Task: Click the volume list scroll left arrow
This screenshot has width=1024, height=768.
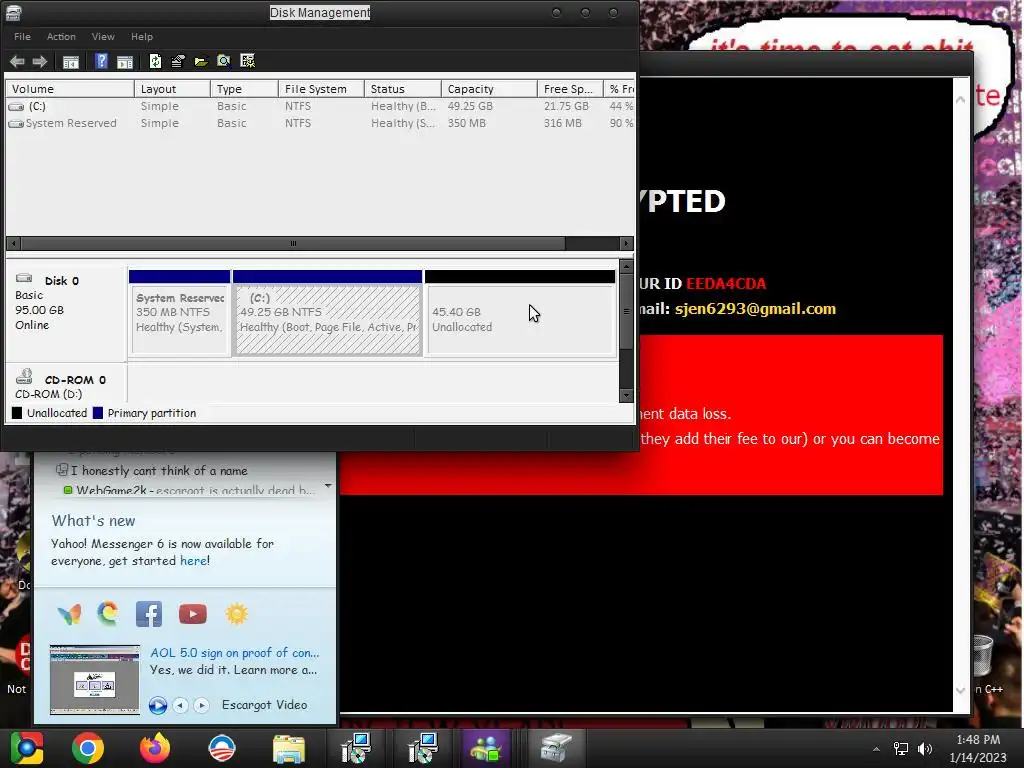Action: coord(13,244)
